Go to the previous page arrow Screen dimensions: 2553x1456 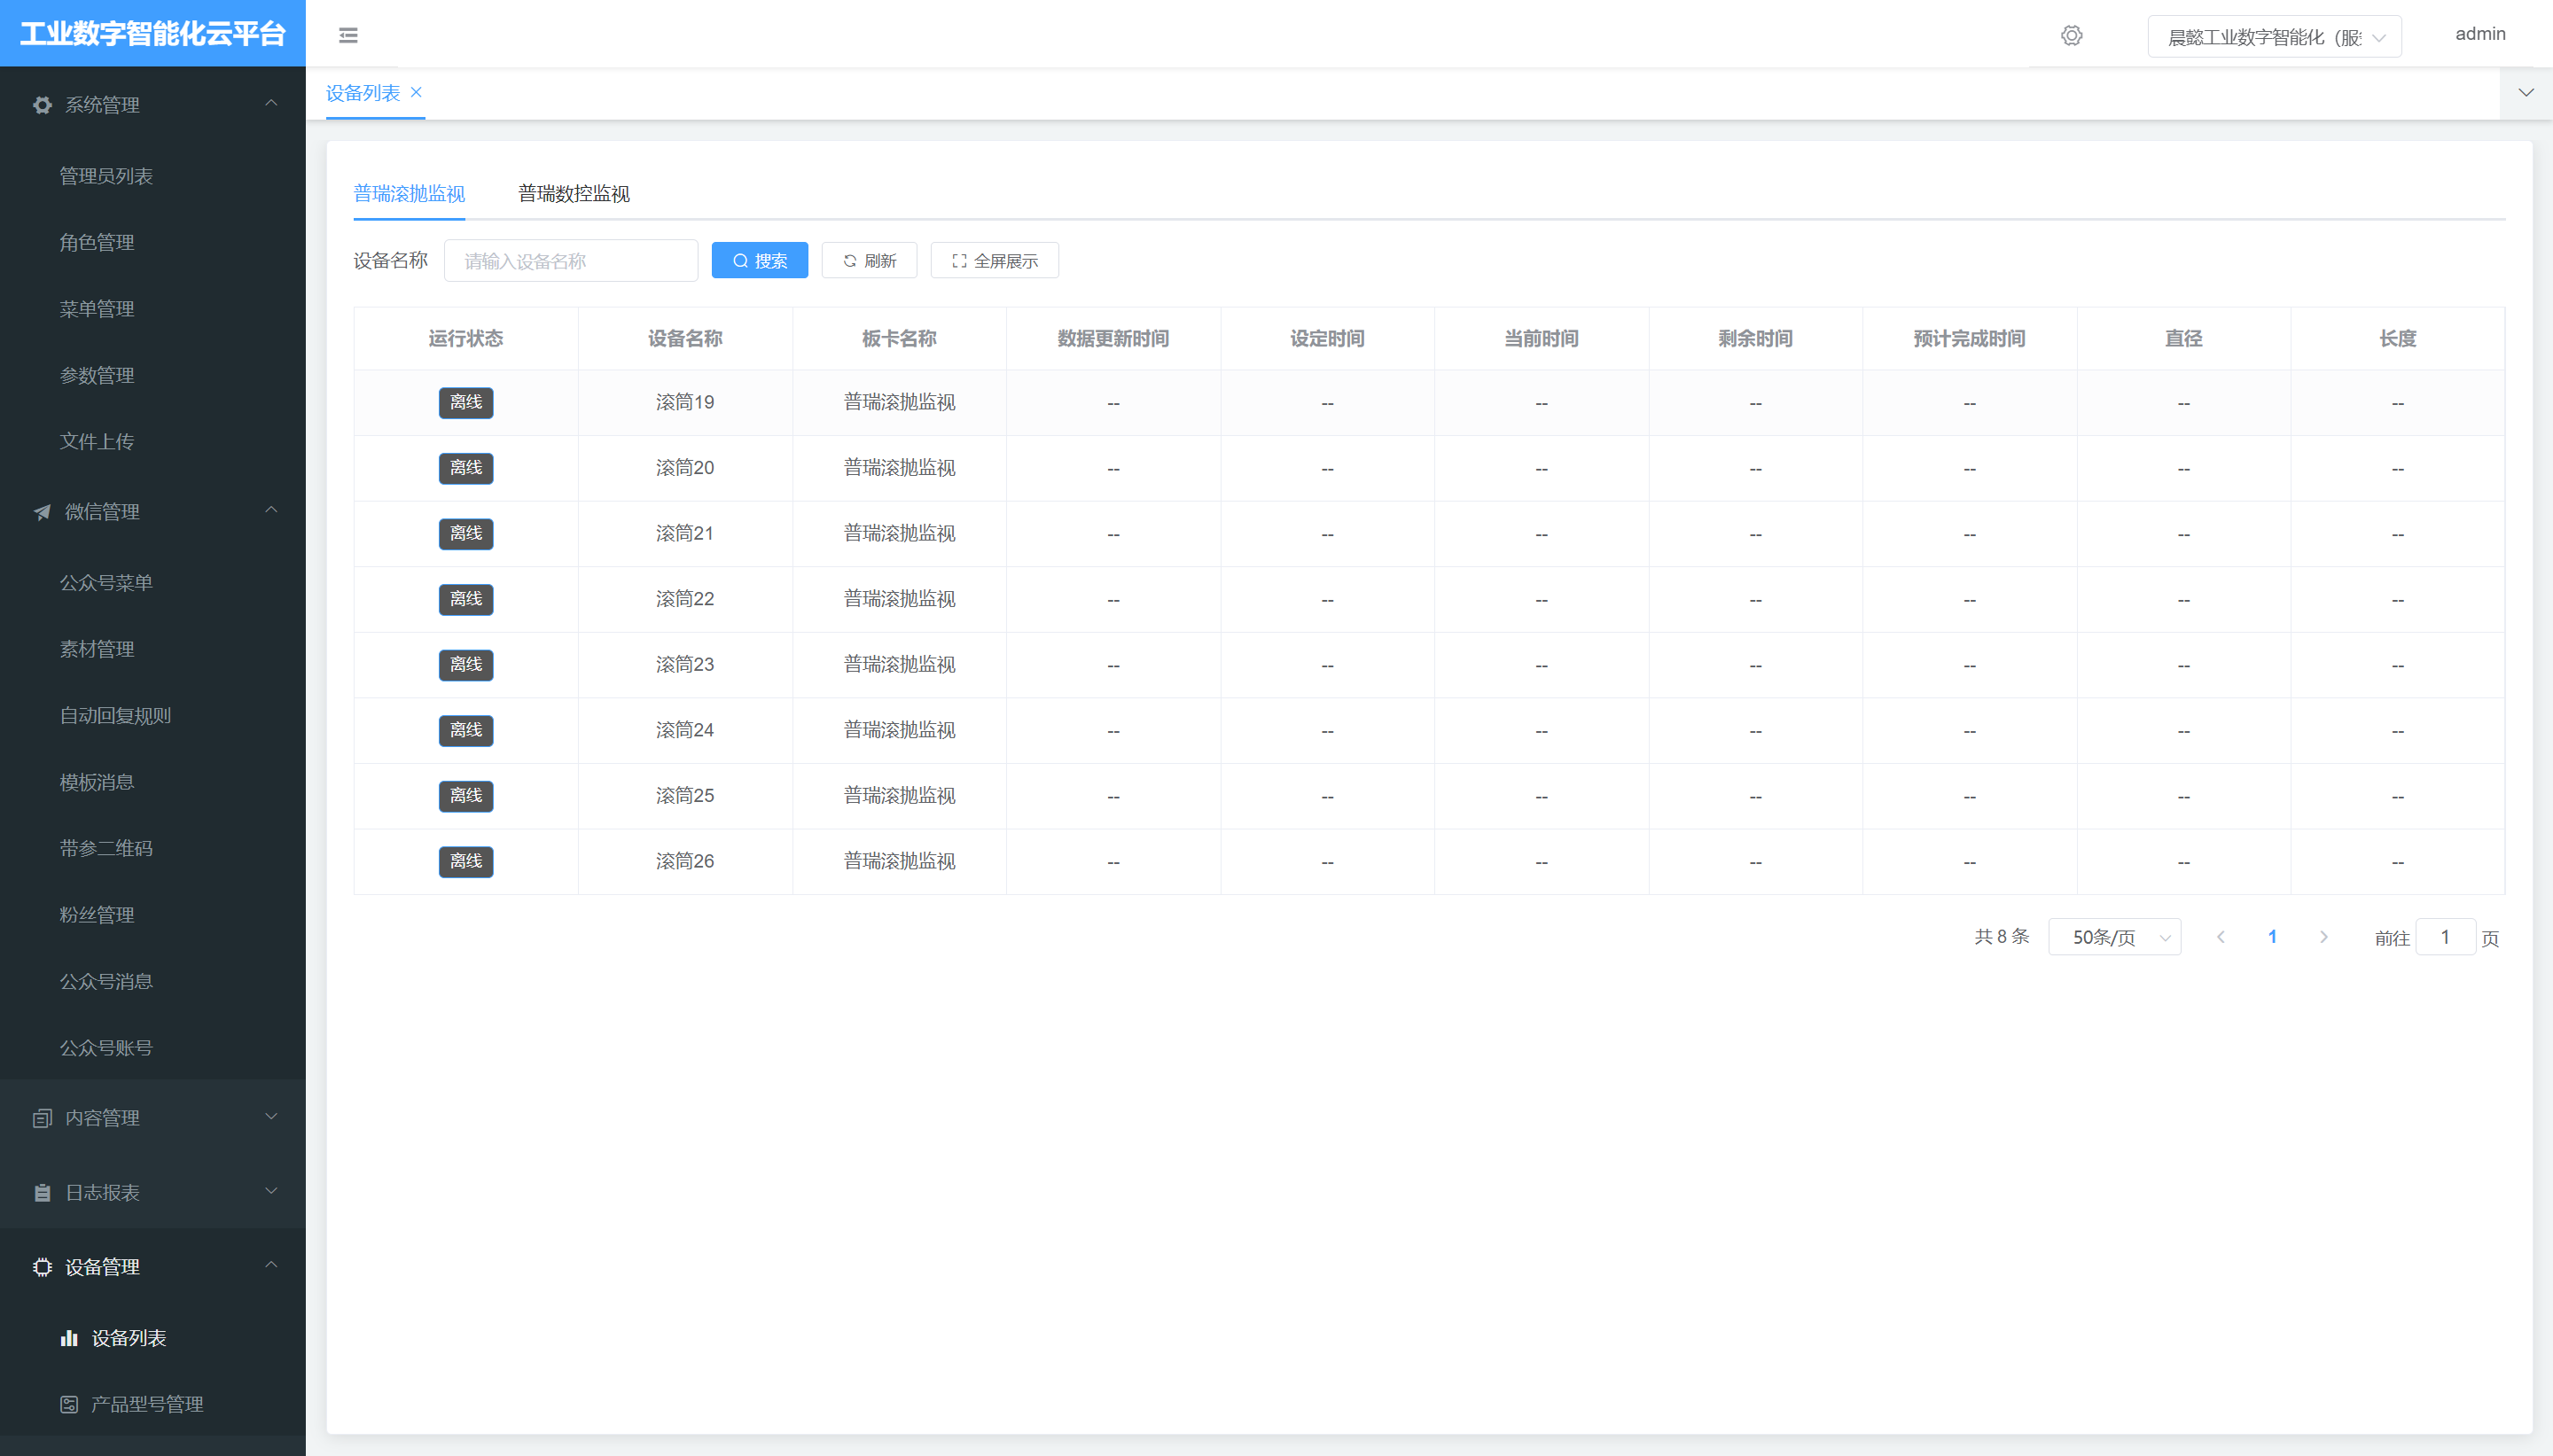[2220, 937]
